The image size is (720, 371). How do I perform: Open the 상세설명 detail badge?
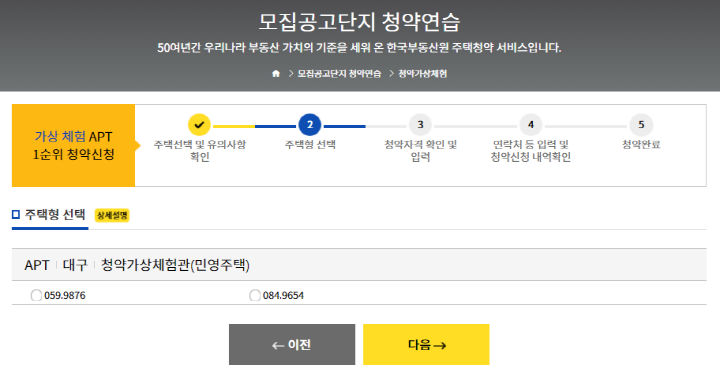112,215
